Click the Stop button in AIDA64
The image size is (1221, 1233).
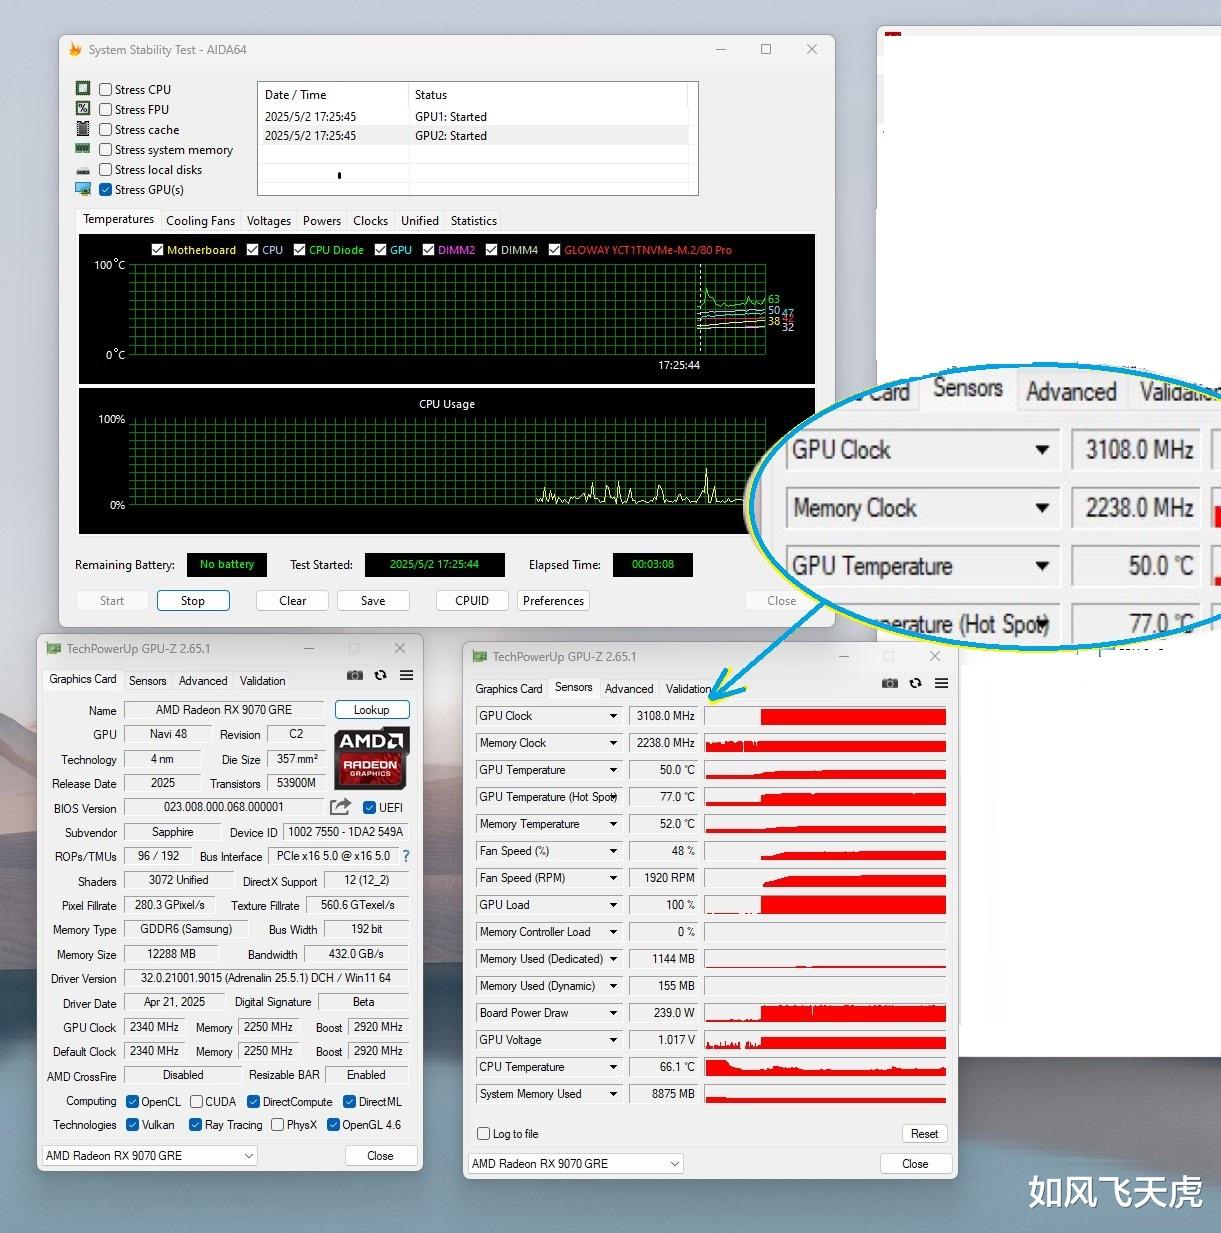(193, 601)
